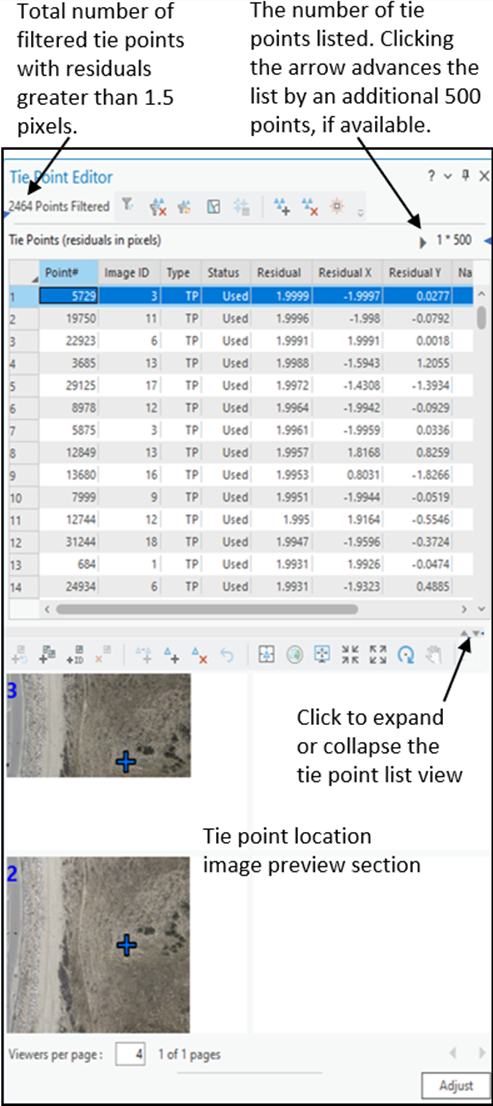This screenshot has width=493, height=1106.
Task: Click the collapse-arrows zoom icon in viewer toolbar
Action: 350,656
